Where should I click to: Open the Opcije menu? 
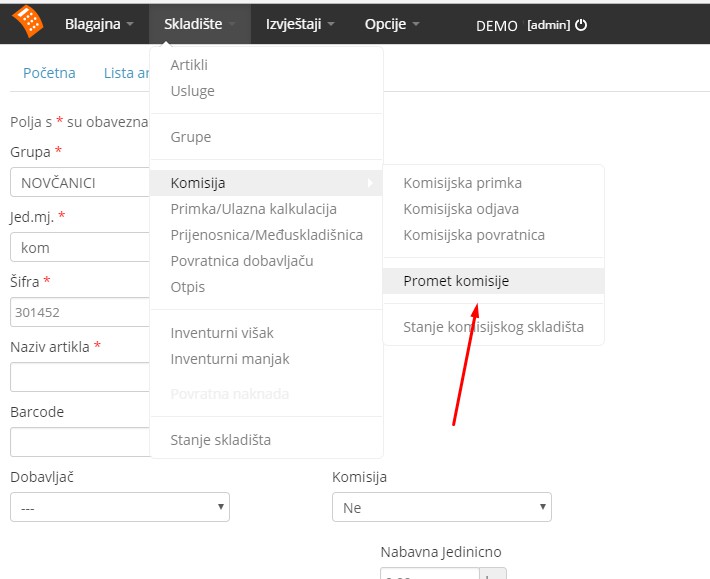[x=392, y=24]
